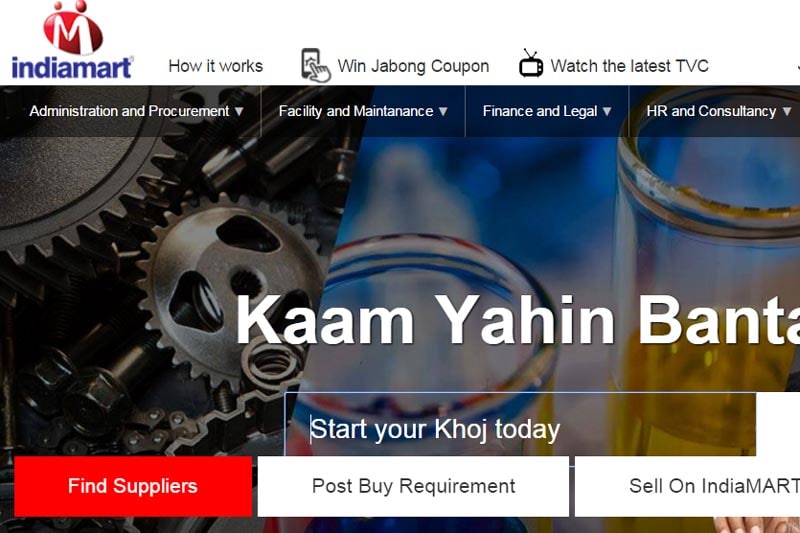
Task: Expand HR and Consultancy dropdown arrow
Action: (787, 111)
